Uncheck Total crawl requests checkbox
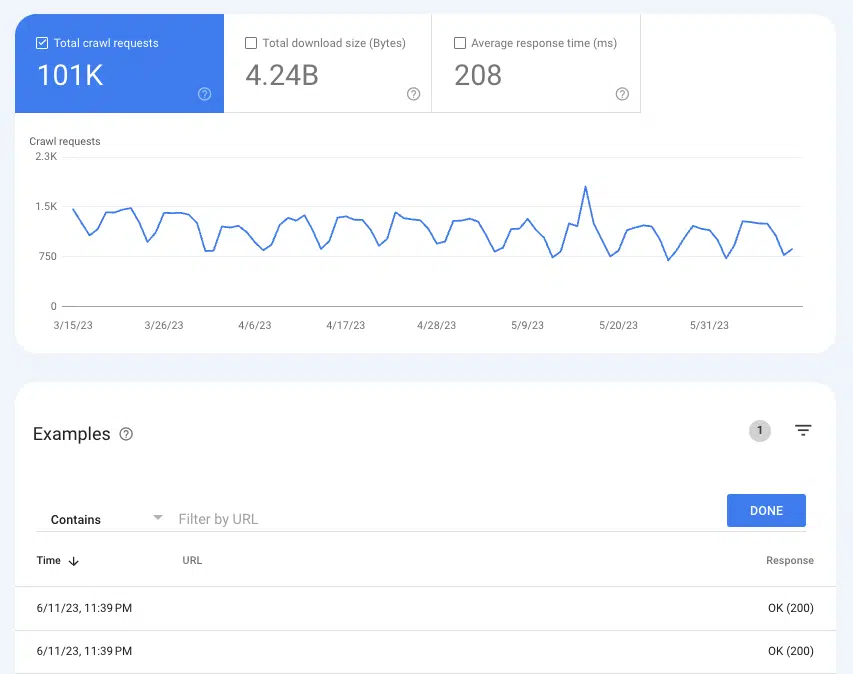The image size is (853, 674). (42, 43)
